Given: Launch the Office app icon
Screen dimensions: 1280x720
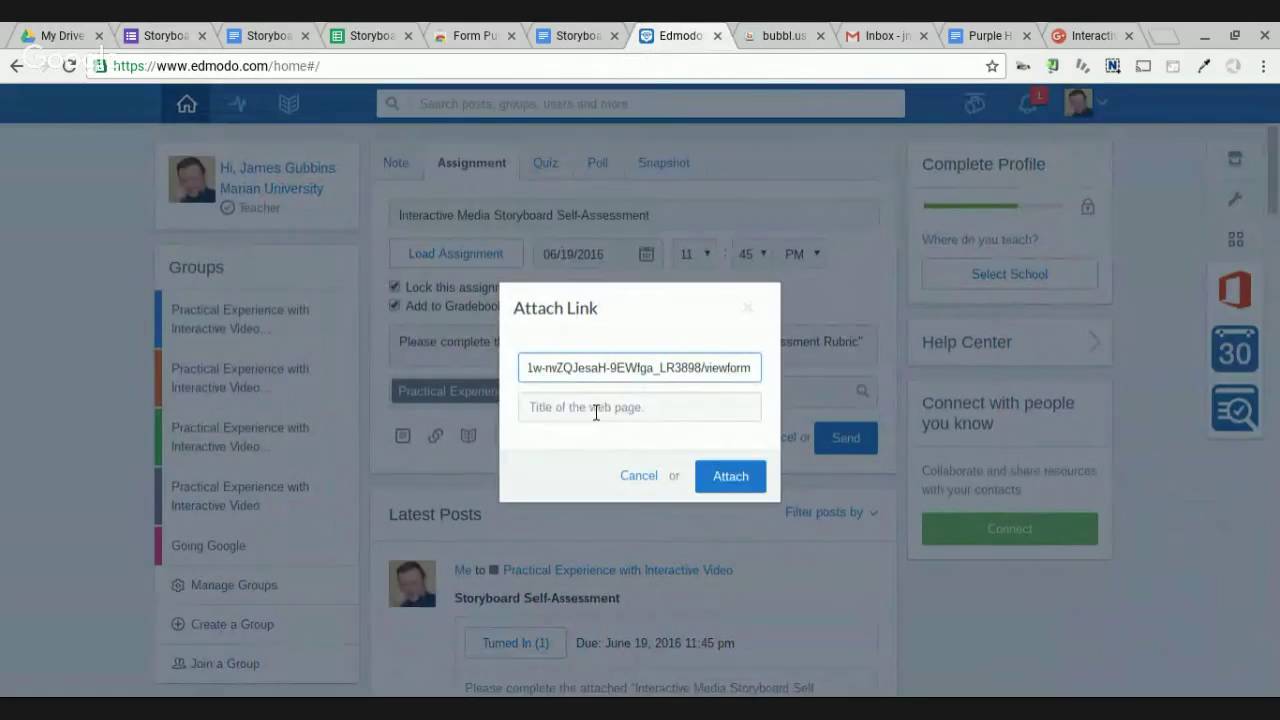Looking at the screenshot, I should 1235,290.
